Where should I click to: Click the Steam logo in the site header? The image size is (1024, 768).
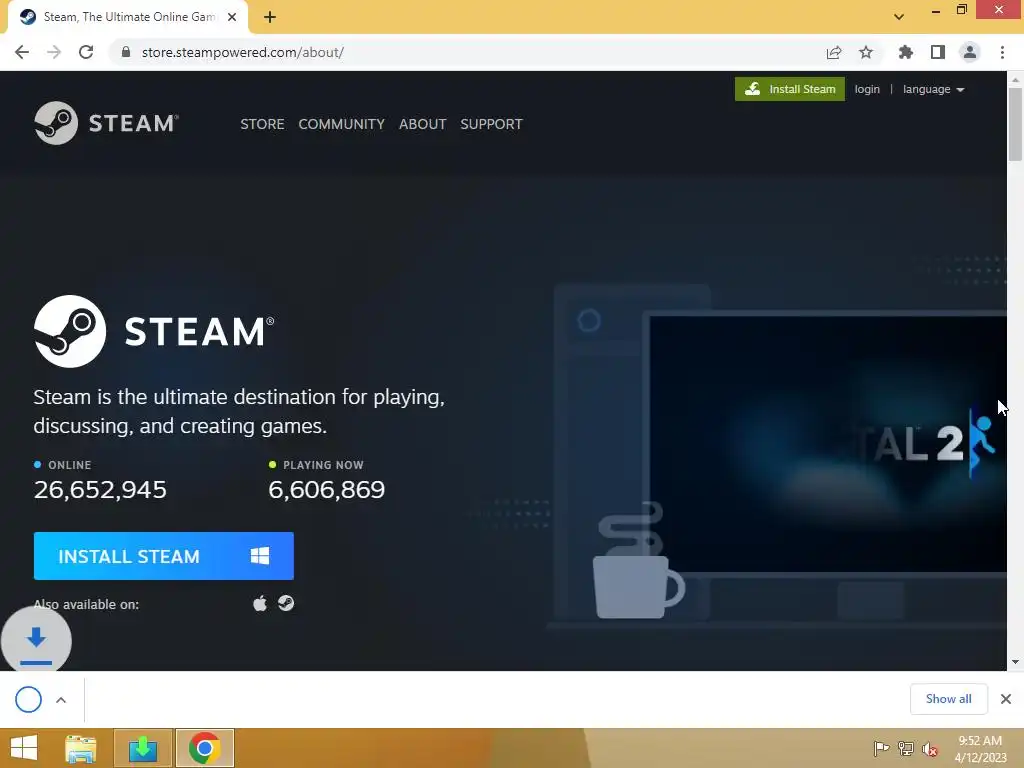tap(106, 123)
